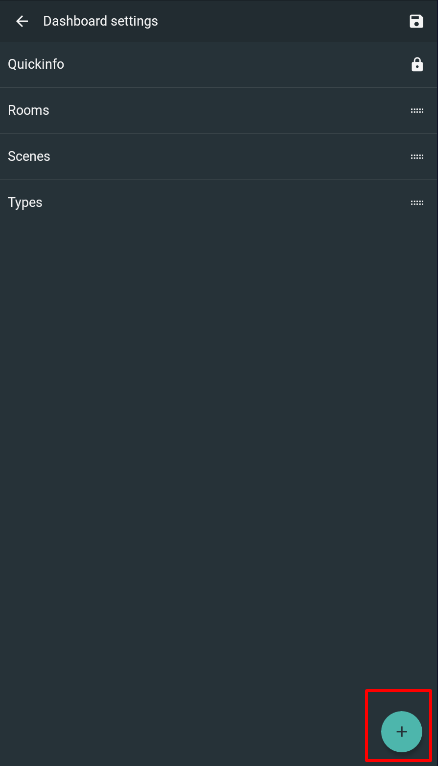Image resolution: width=438 pixels, height=766 pixels.
Task: Go back using the arrow icon
Action: click(22, 21)
